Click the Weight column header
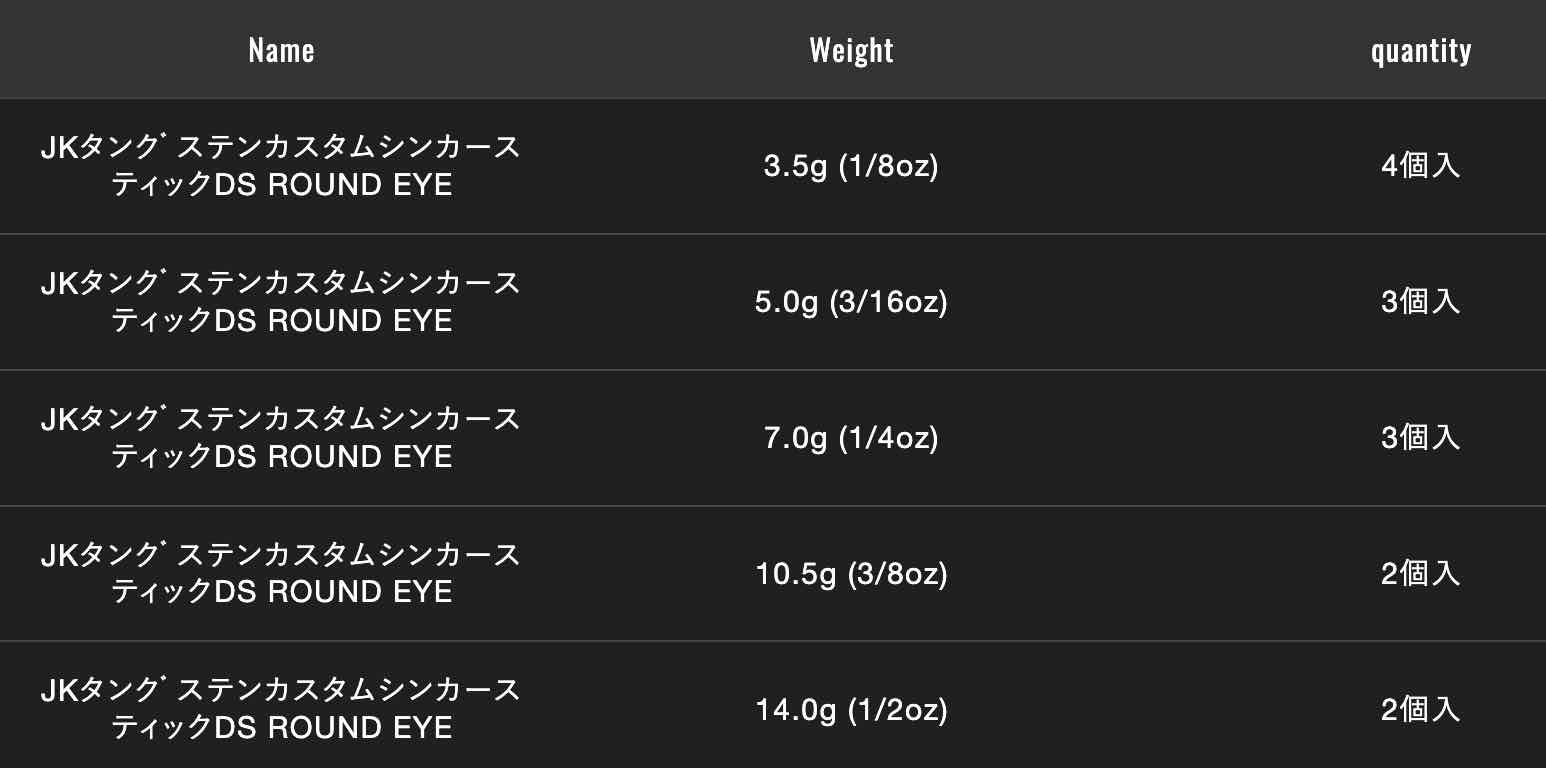Screen dimensions: 1546x768 pos(851,50)
